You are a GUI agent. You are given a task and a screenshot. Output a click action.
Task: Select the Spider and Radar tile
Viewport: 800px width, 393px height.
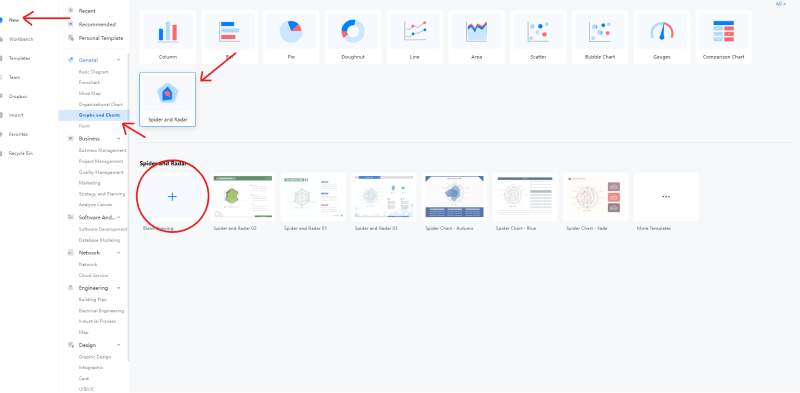167,100
